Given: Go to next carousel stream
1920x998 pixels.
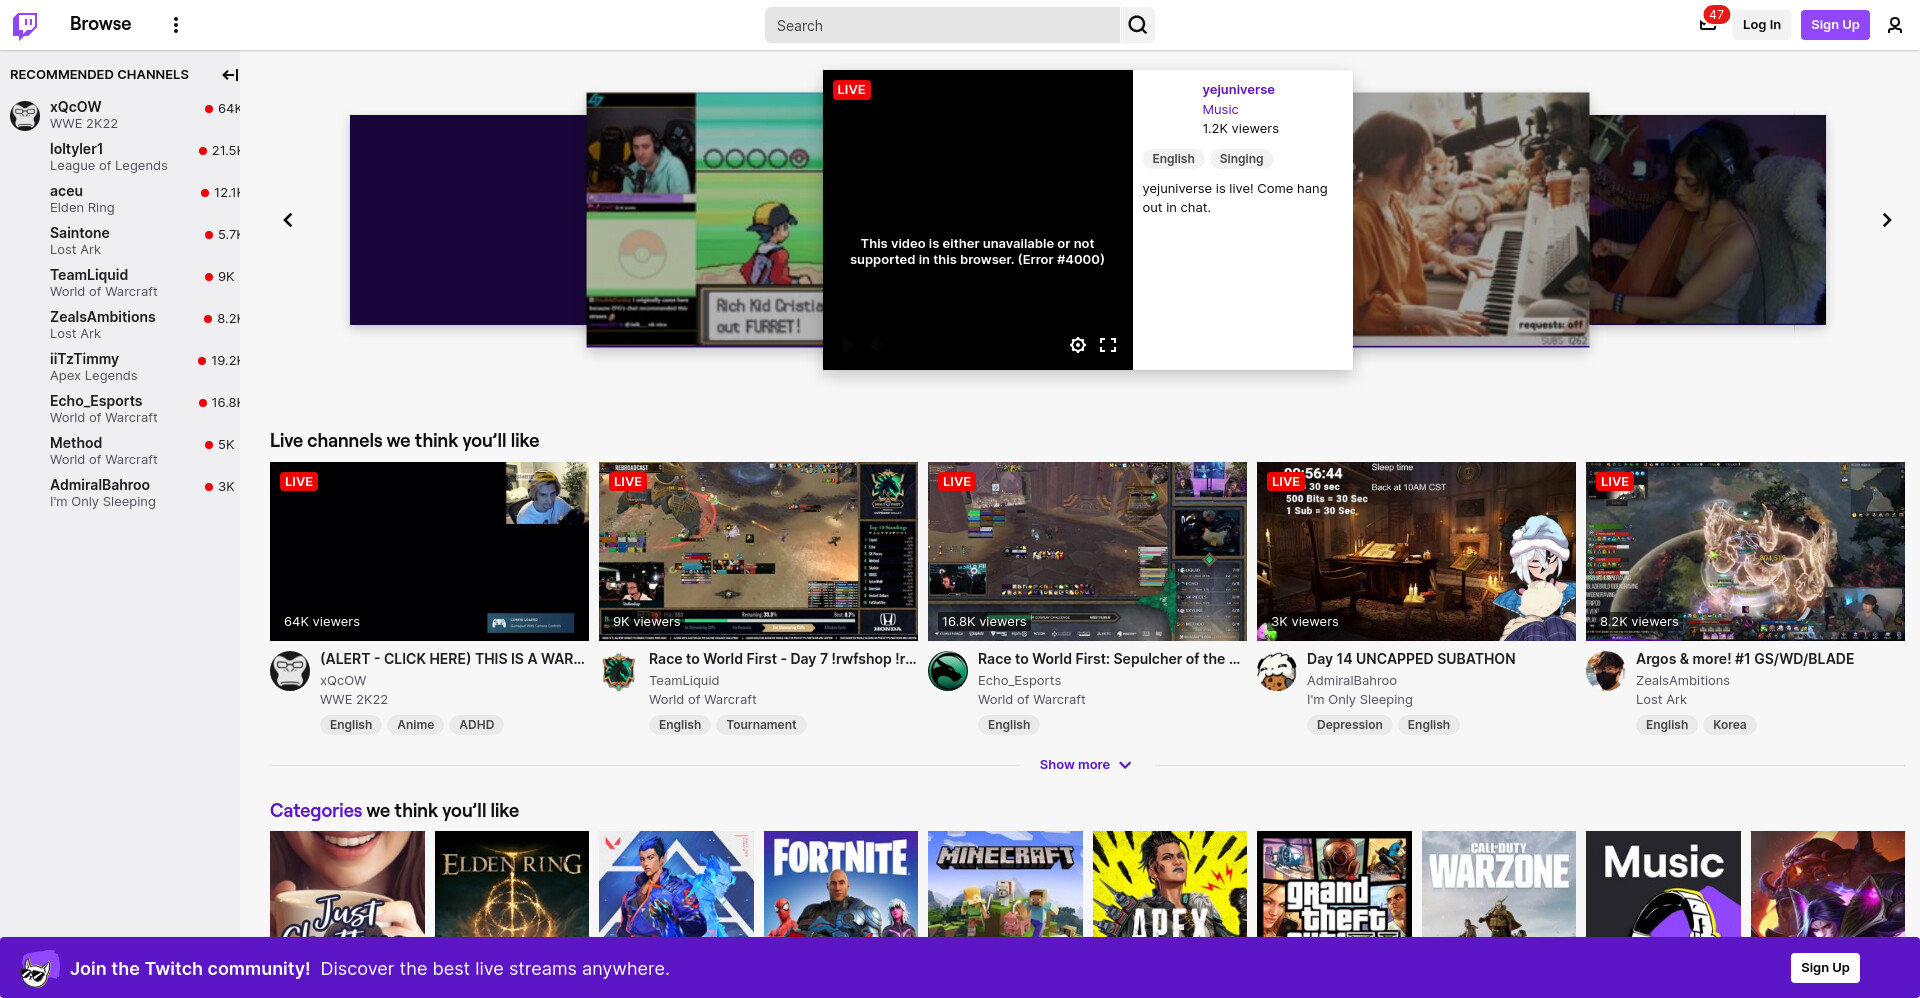Looking at the screenshot, I should point(1887,220).
